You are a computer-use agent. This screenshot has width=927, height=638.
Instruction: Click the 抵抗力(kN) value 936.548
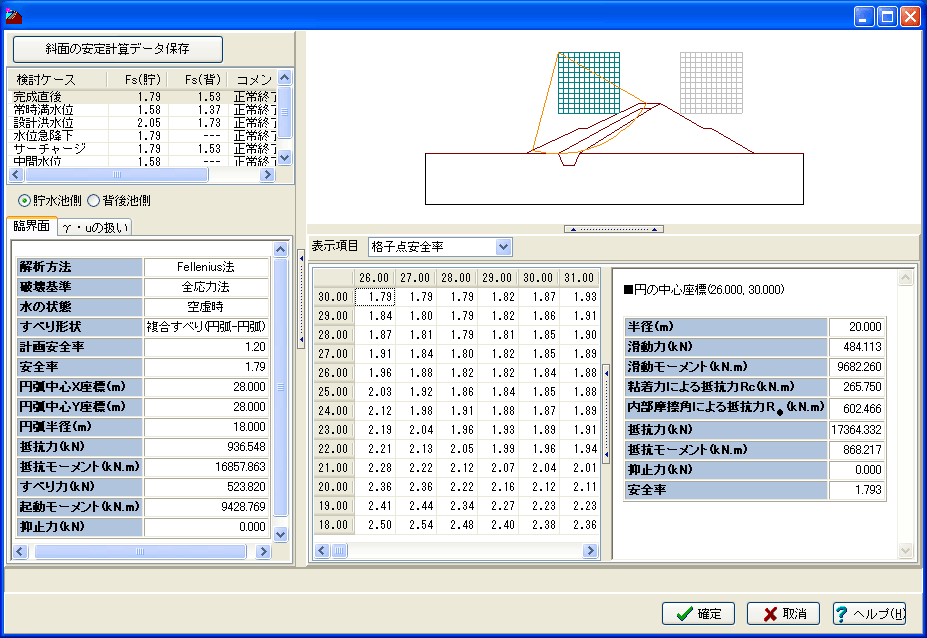point(206,447)
